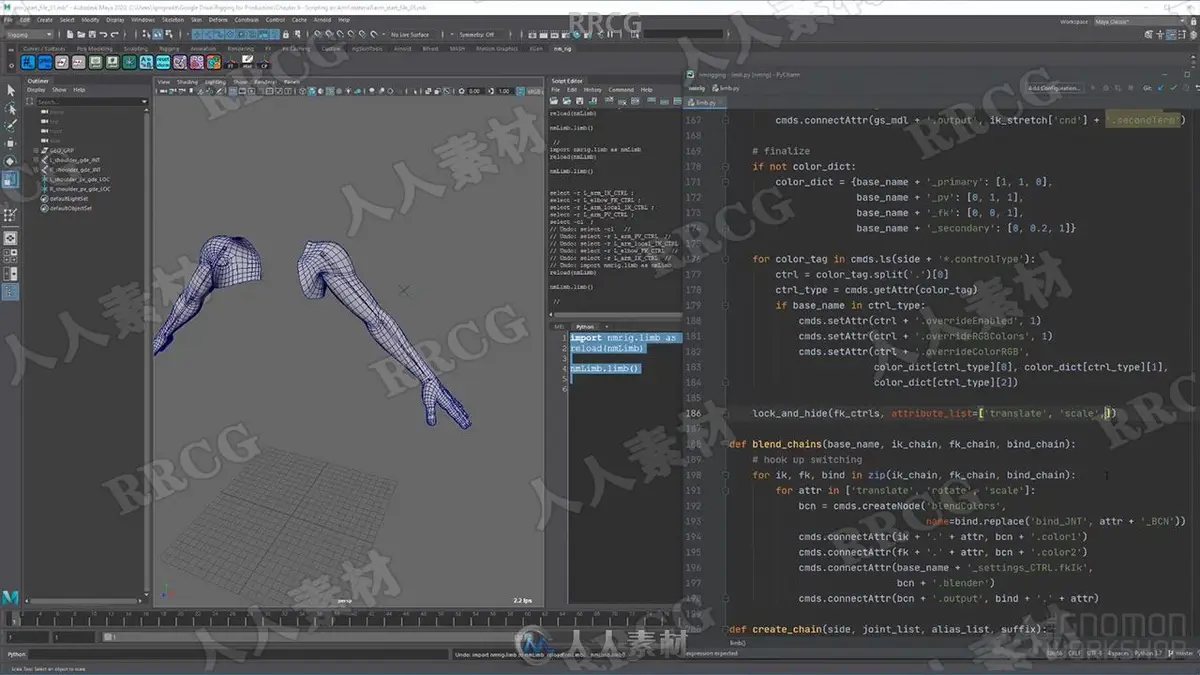
Task: Open the Deform menu in Maya menu bar
Action: point(217,19)
